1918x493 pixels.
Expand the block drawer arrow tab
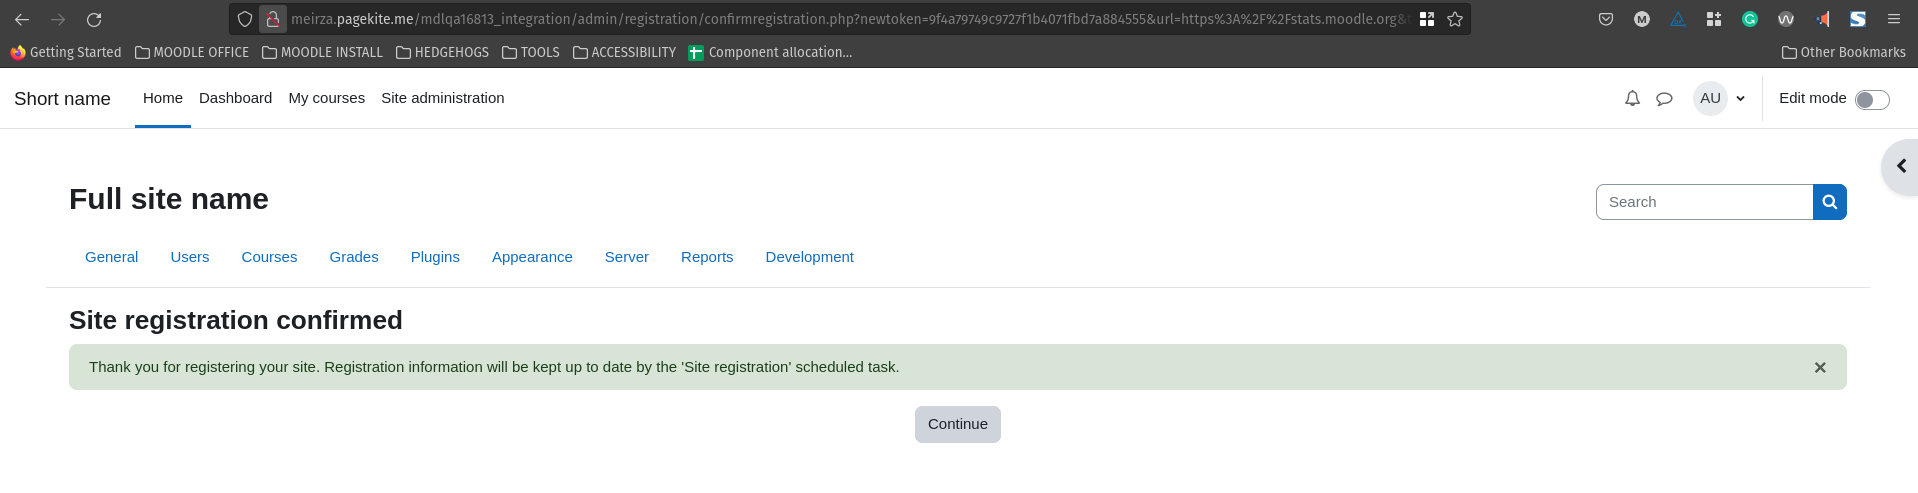click(x=1900, y=167)
